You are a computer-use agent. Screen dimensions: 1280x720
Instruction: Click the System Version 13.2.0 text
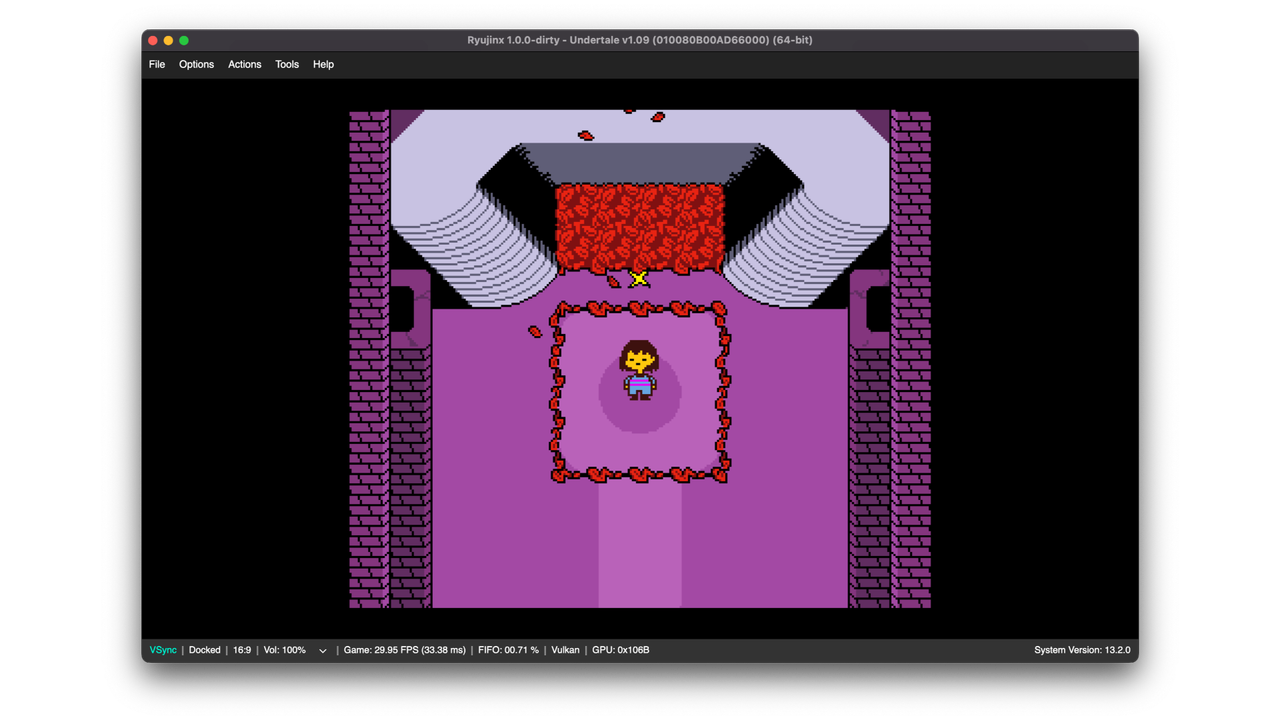pos(1082,650)
